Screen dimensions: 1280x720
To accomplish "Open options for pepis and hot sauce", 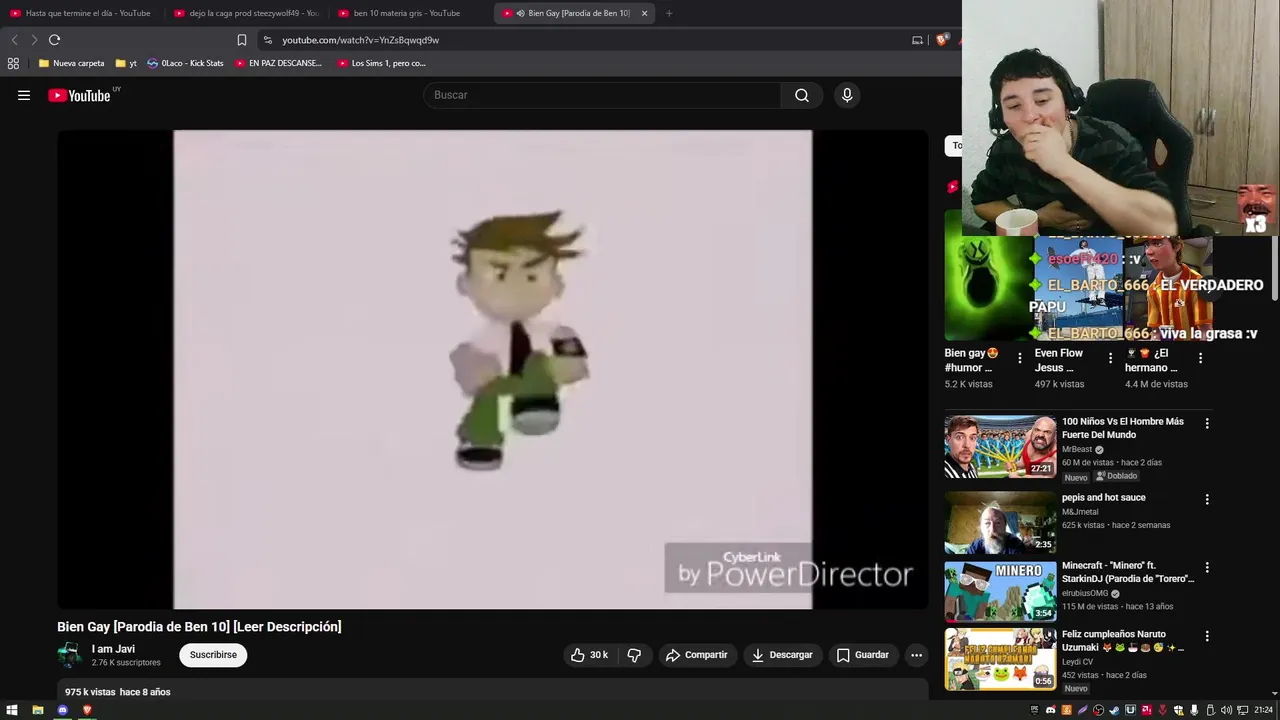I will pyautogui.click(x=1207, y=499).
